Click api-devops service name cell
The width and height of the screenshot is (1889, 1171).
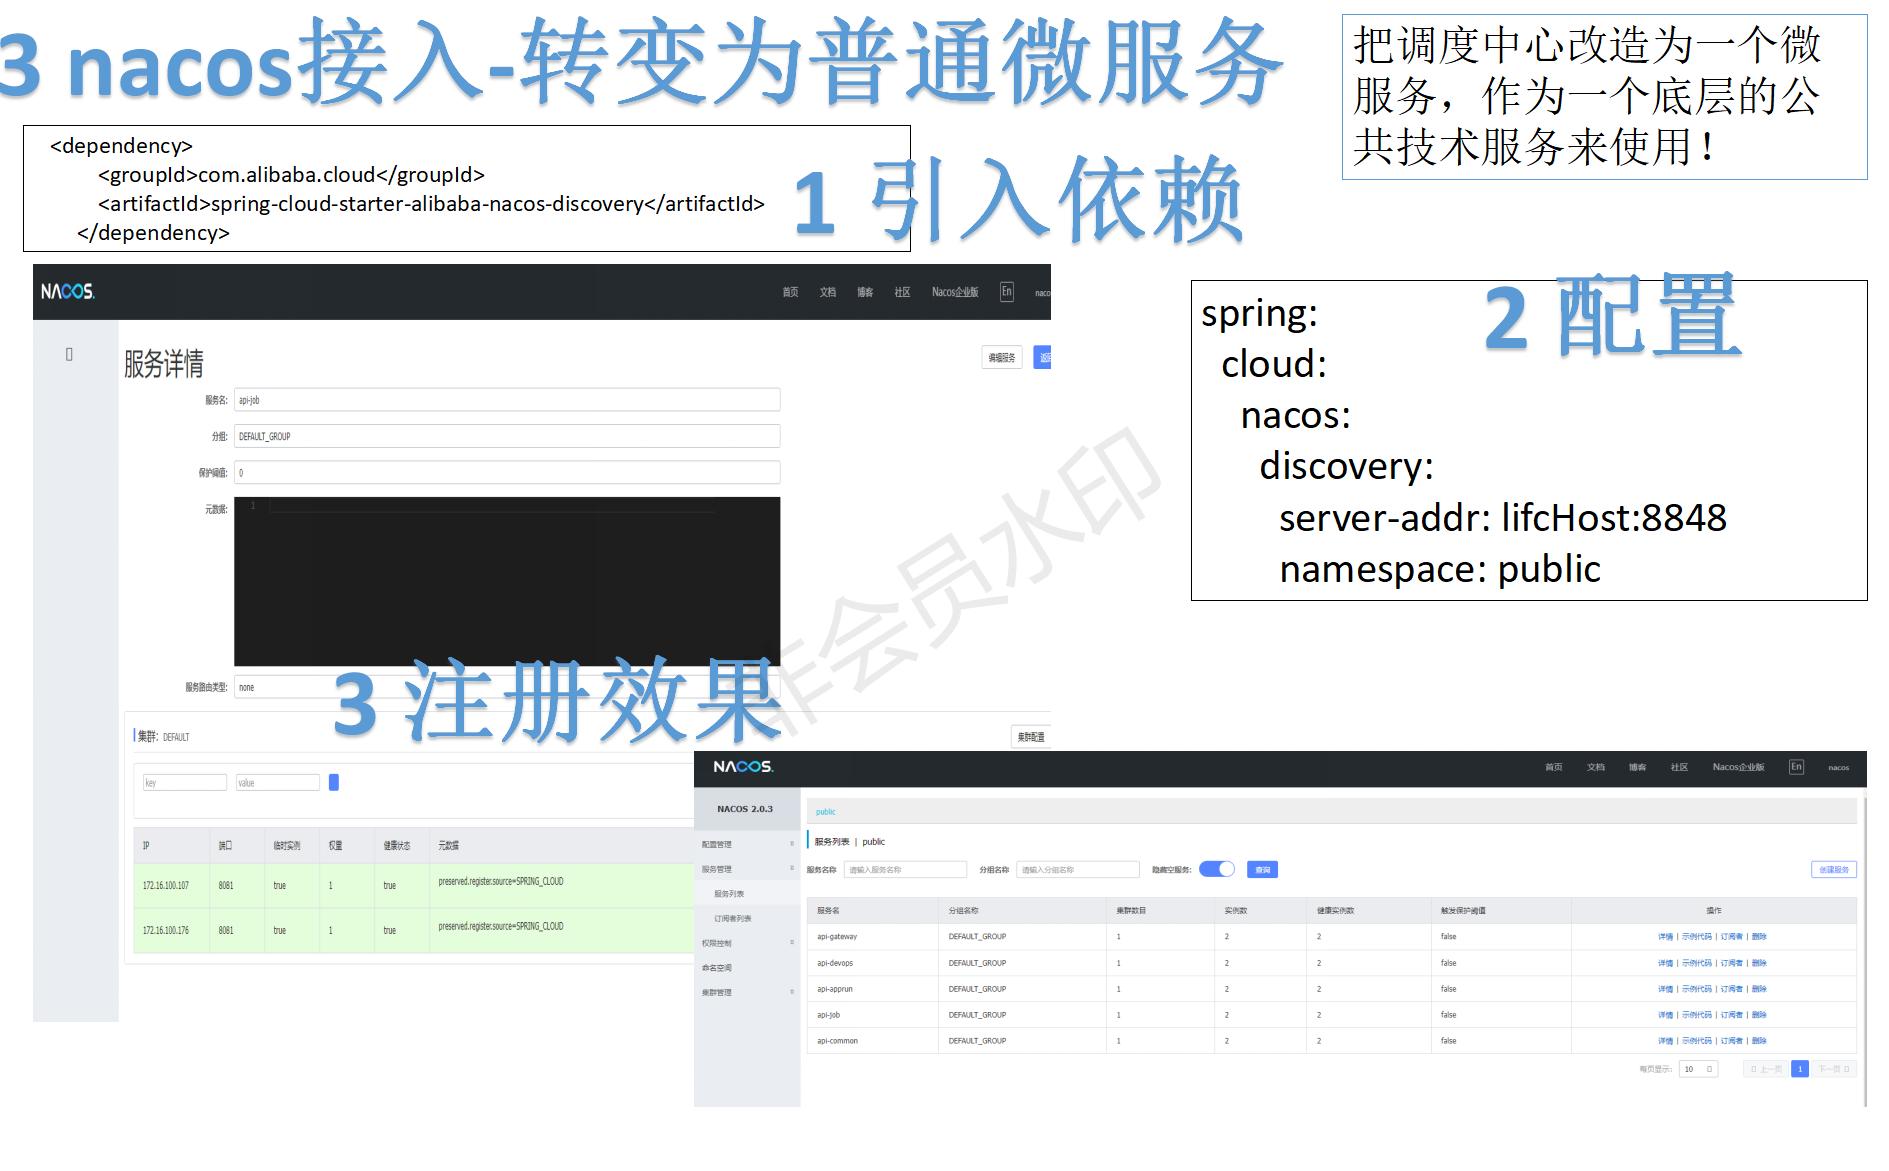pos(835,963)
